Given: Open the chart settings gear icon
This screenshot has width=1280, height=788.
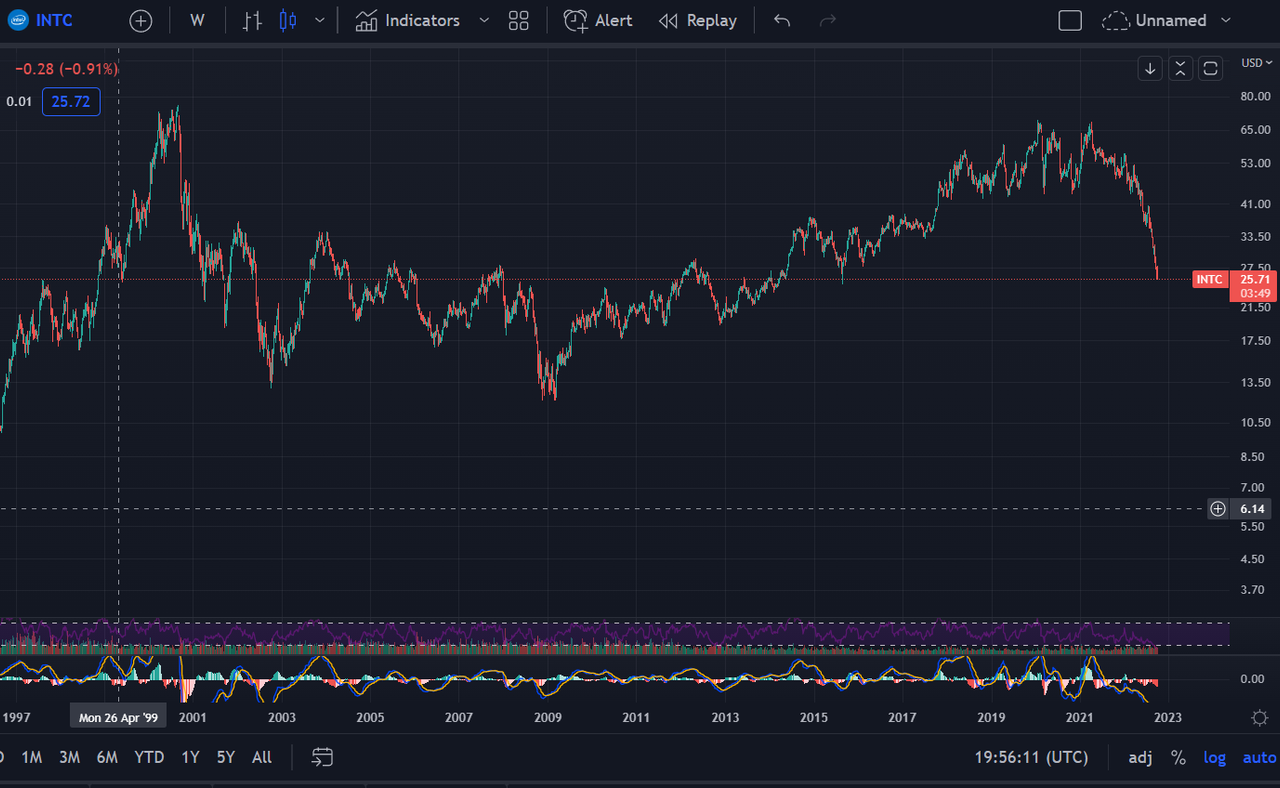Looking at the screenshot, I should (x=1261, y=717).
